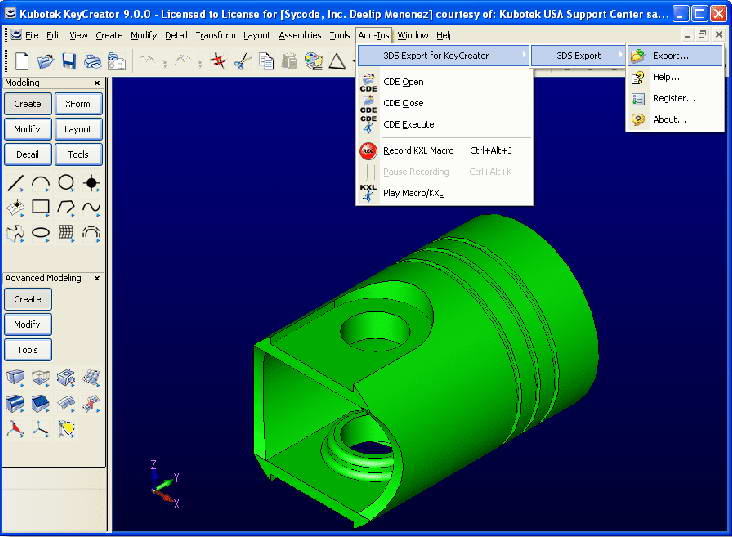Click the Detail button in Modeling palette
Image resolution: width=732 pixels, height=537 pixels.
[x=28, y=154]
